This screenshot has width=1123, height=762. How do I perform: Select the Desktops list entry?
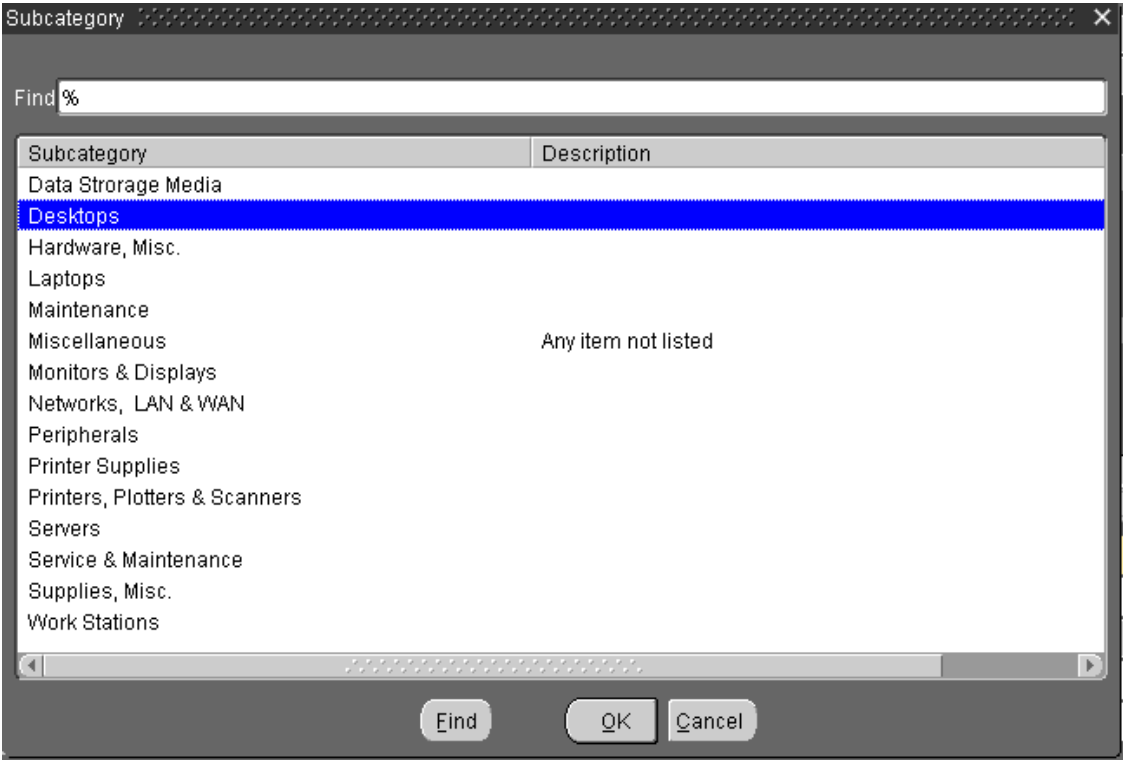pos(75,216)
